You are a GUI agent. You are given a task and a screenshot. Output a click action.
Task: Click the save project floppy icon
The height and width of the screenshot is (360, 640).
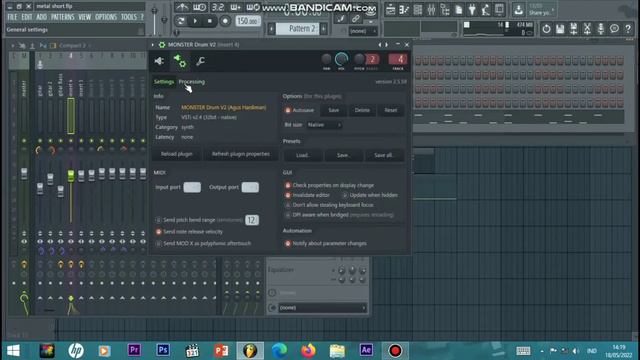click(x=560, y=29)
